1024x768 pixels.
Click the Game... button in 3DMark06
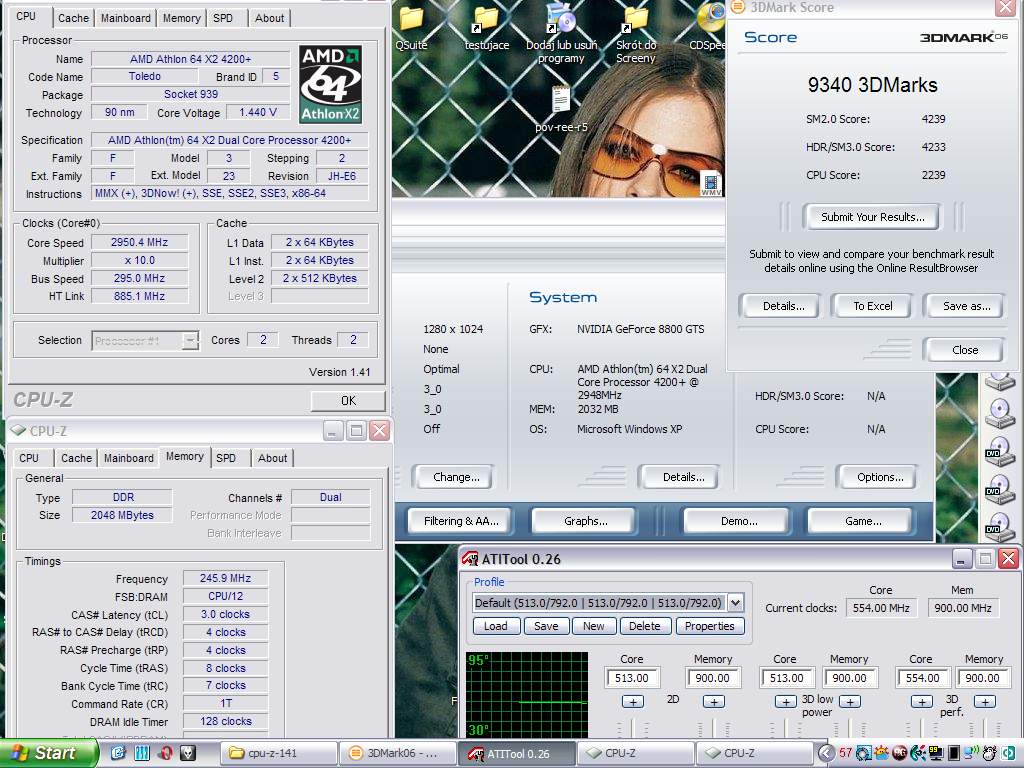(863, 520)
